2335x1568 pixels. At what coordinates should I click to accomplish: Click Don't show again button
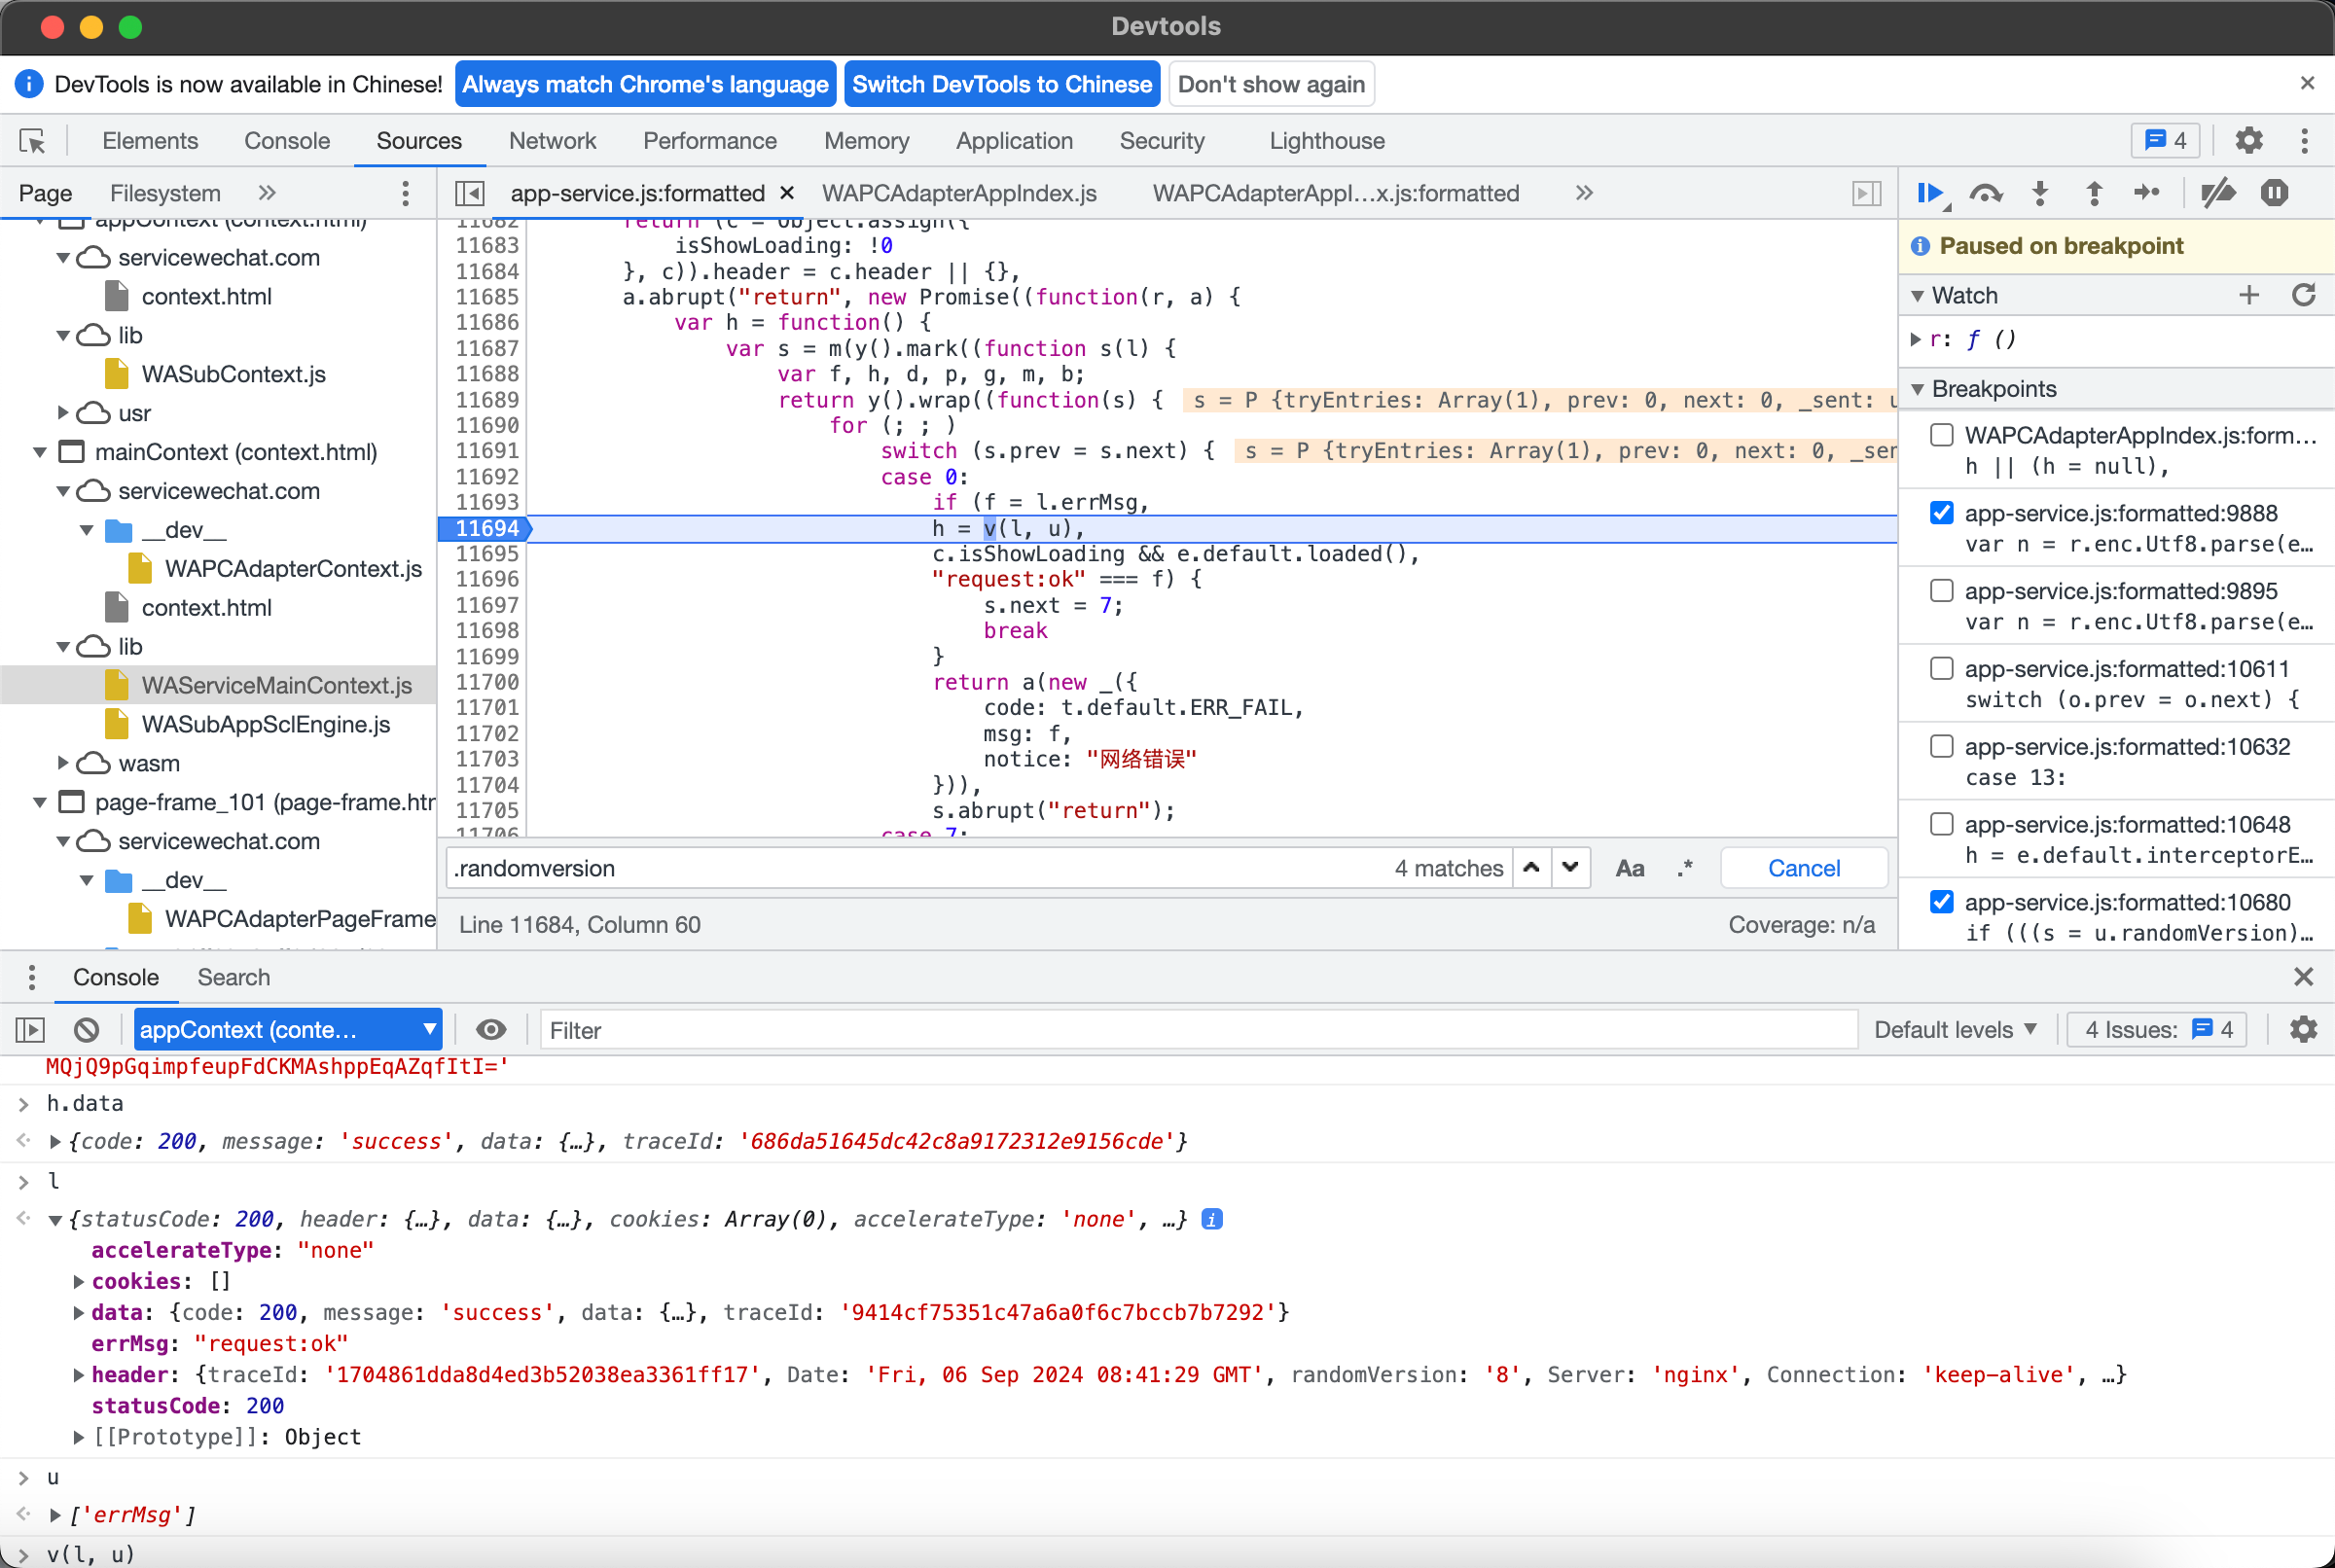[x=1271, y=84]
